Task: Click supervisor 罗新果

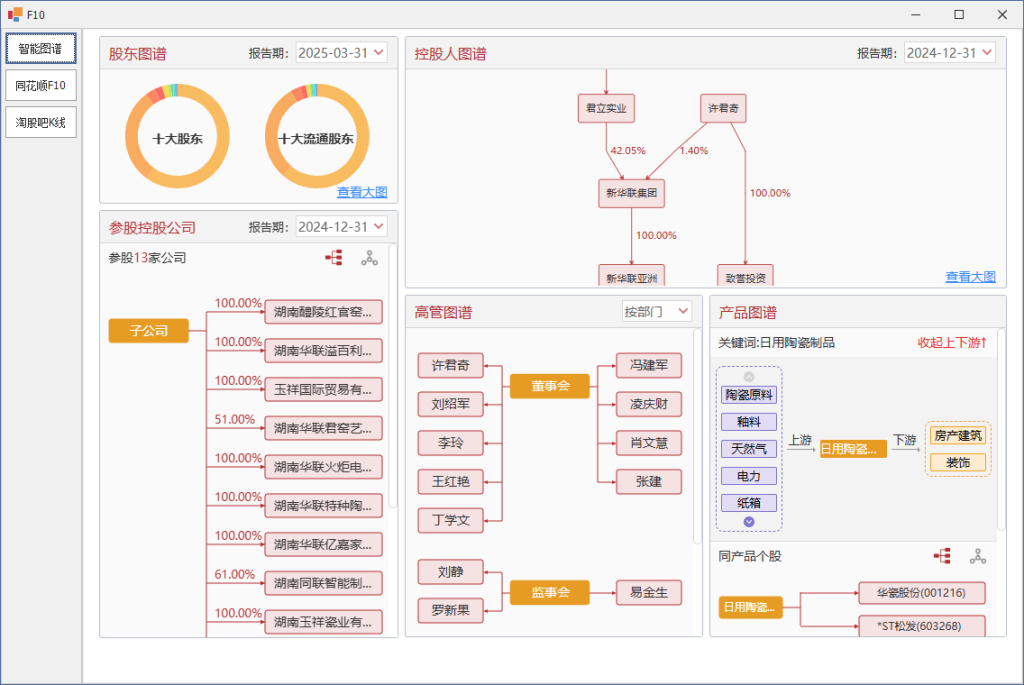Action: pos(451,611)
